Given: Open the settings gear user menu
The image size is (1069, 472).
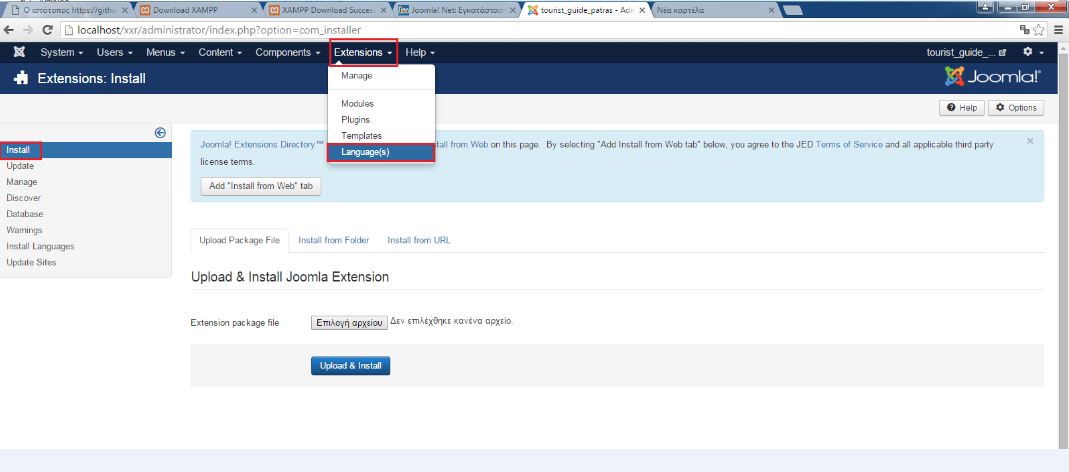Looking at the screenshot, I should (1033, 53).
